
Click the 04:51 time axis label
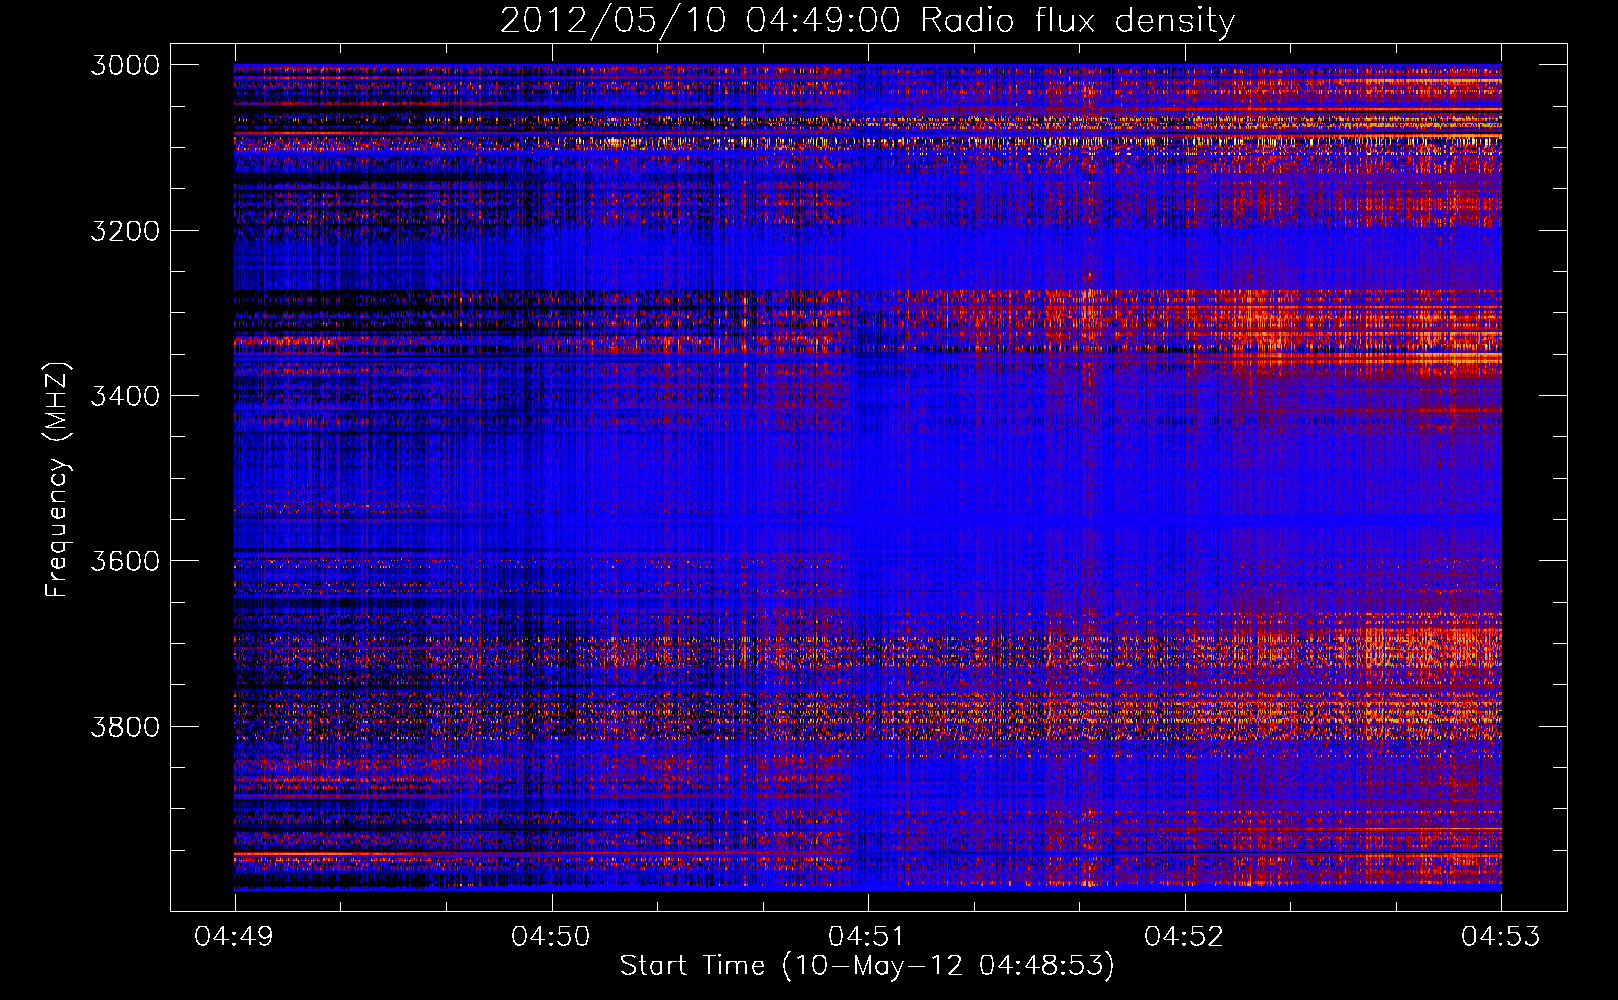coord(868,937)
